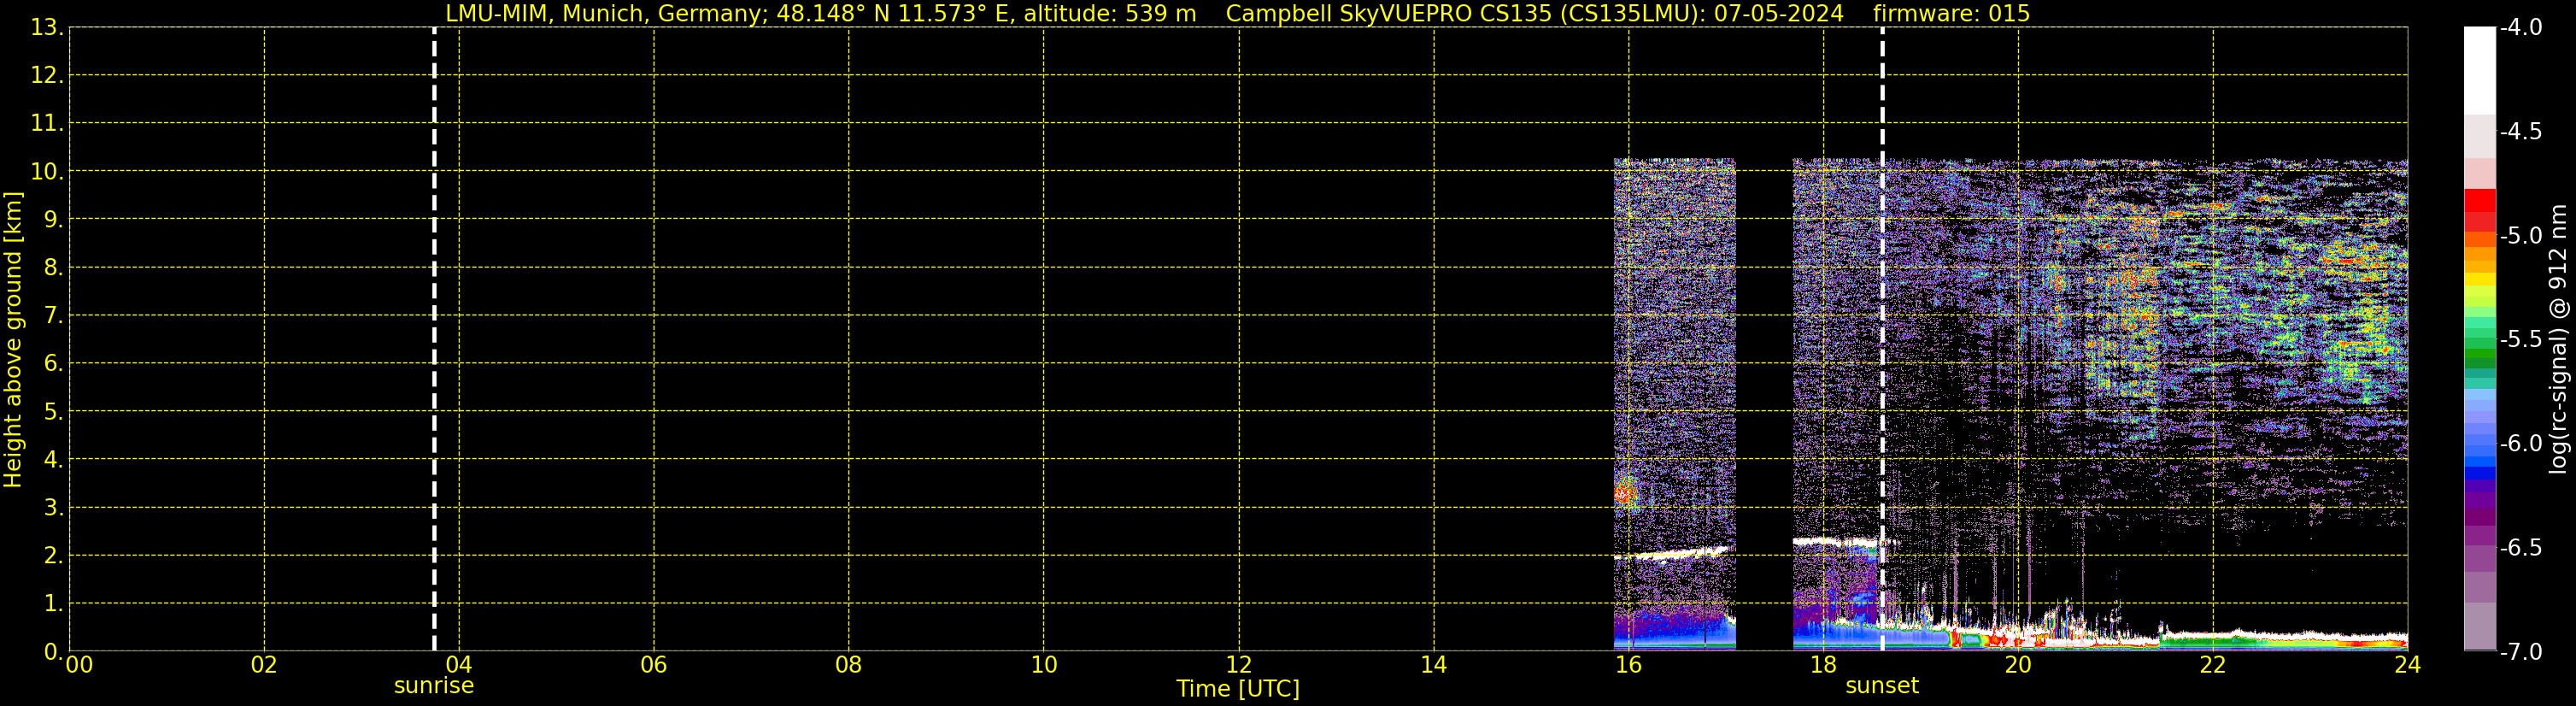2576x706 pixels.
Task: Click the colorbar tick label '-4.5'
Action: [x=2521, y=132]
